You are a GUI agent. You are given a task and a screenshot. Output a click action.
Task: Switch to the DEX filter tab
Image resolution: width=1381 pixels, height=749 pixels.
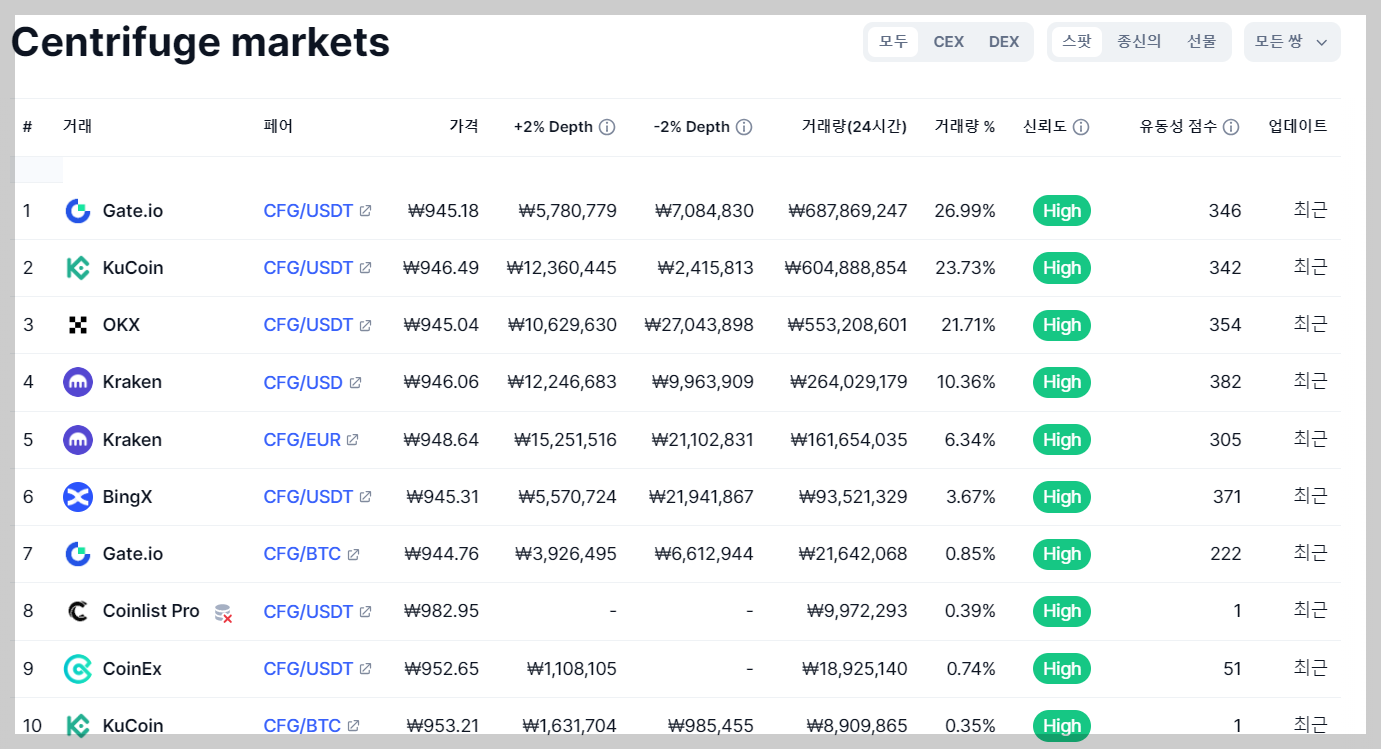pos(1004,42)
